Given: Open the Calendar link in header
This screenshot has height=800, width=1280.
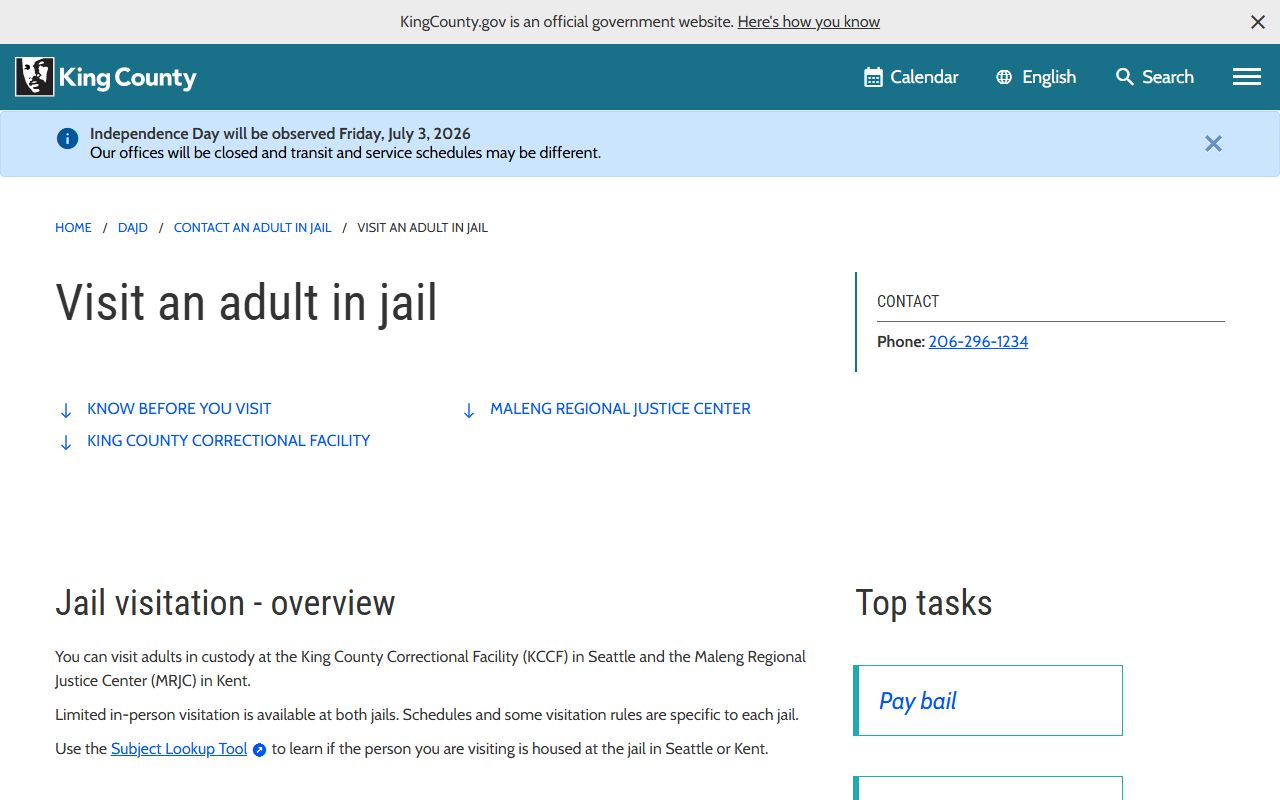Looking at the screenshot, I should click(x=911, y=77).
